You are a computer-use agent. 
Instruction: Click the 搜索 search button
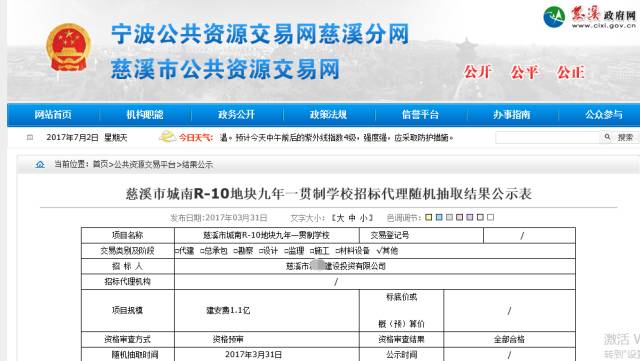coord(625,137)
